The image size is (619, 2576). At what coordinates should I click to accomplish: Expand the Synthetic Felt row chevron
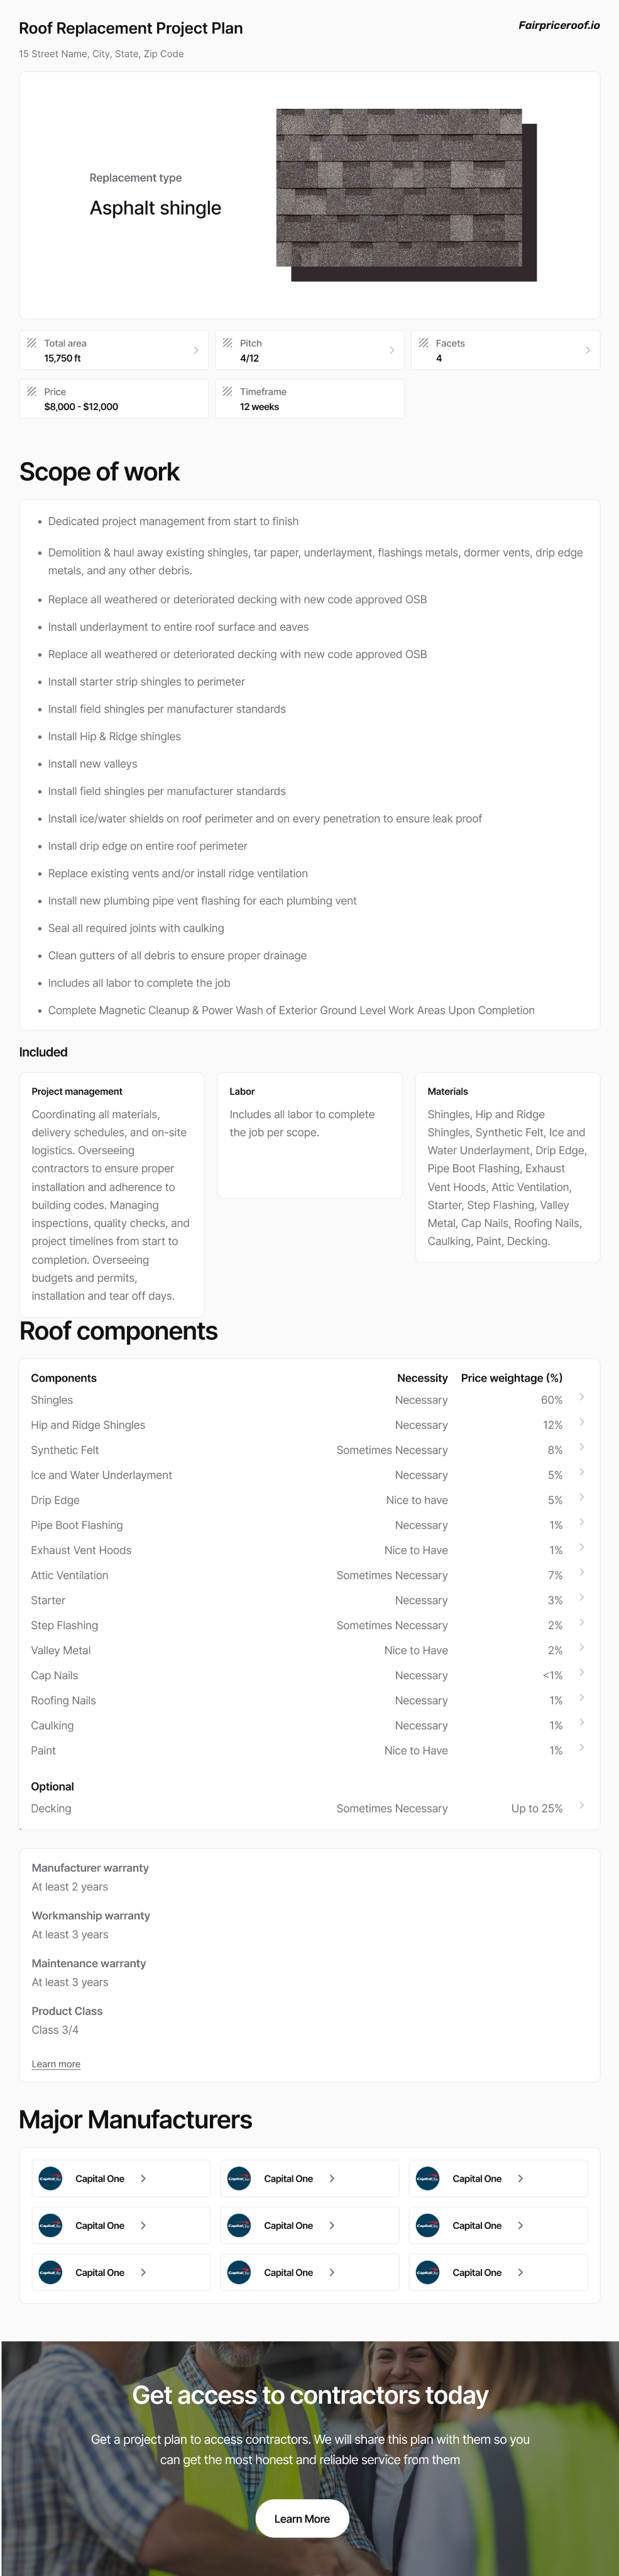pyautogui.click(x=582, y=1447)
